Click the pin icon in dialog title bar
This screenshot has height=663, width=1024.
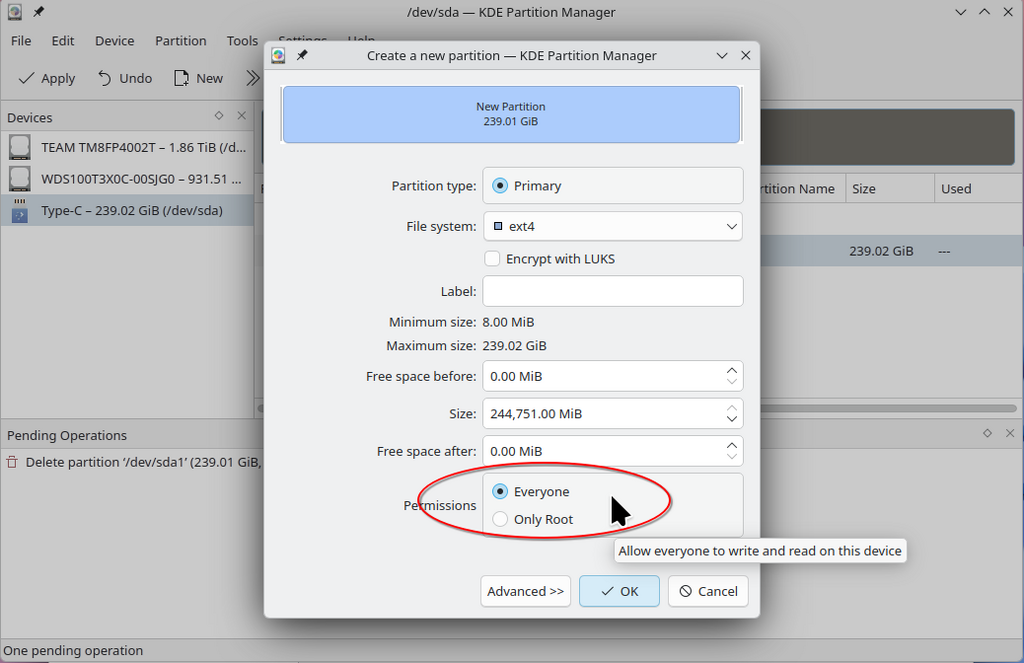(302, 56)
